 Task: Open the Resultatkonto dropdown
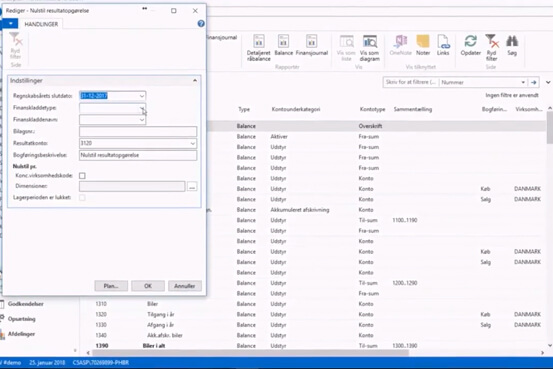click(193, 143)
